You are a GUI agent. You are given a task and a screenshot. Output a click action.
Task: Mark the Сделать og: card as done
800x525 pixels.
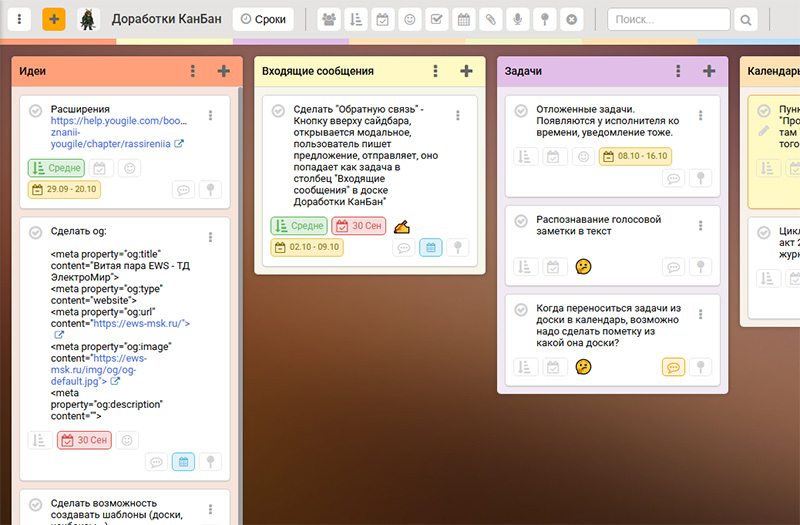[35, 233]
